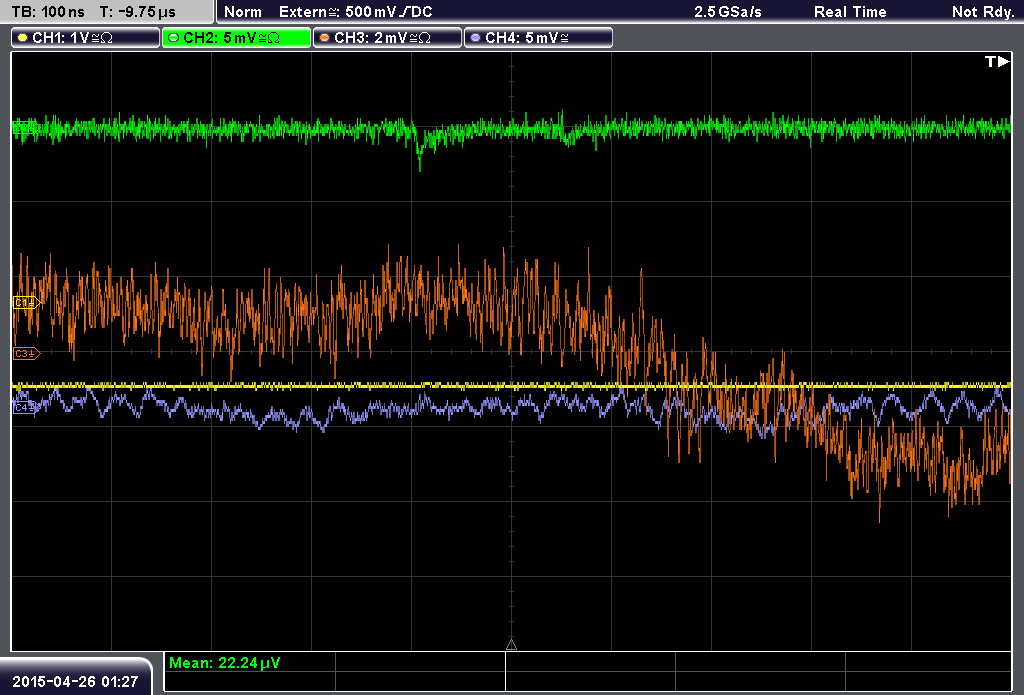This screenshot has width=1024, height=695.
Task: Click the orange CH3 color dot
Action: pyautogui.click(x=325, y=38)
